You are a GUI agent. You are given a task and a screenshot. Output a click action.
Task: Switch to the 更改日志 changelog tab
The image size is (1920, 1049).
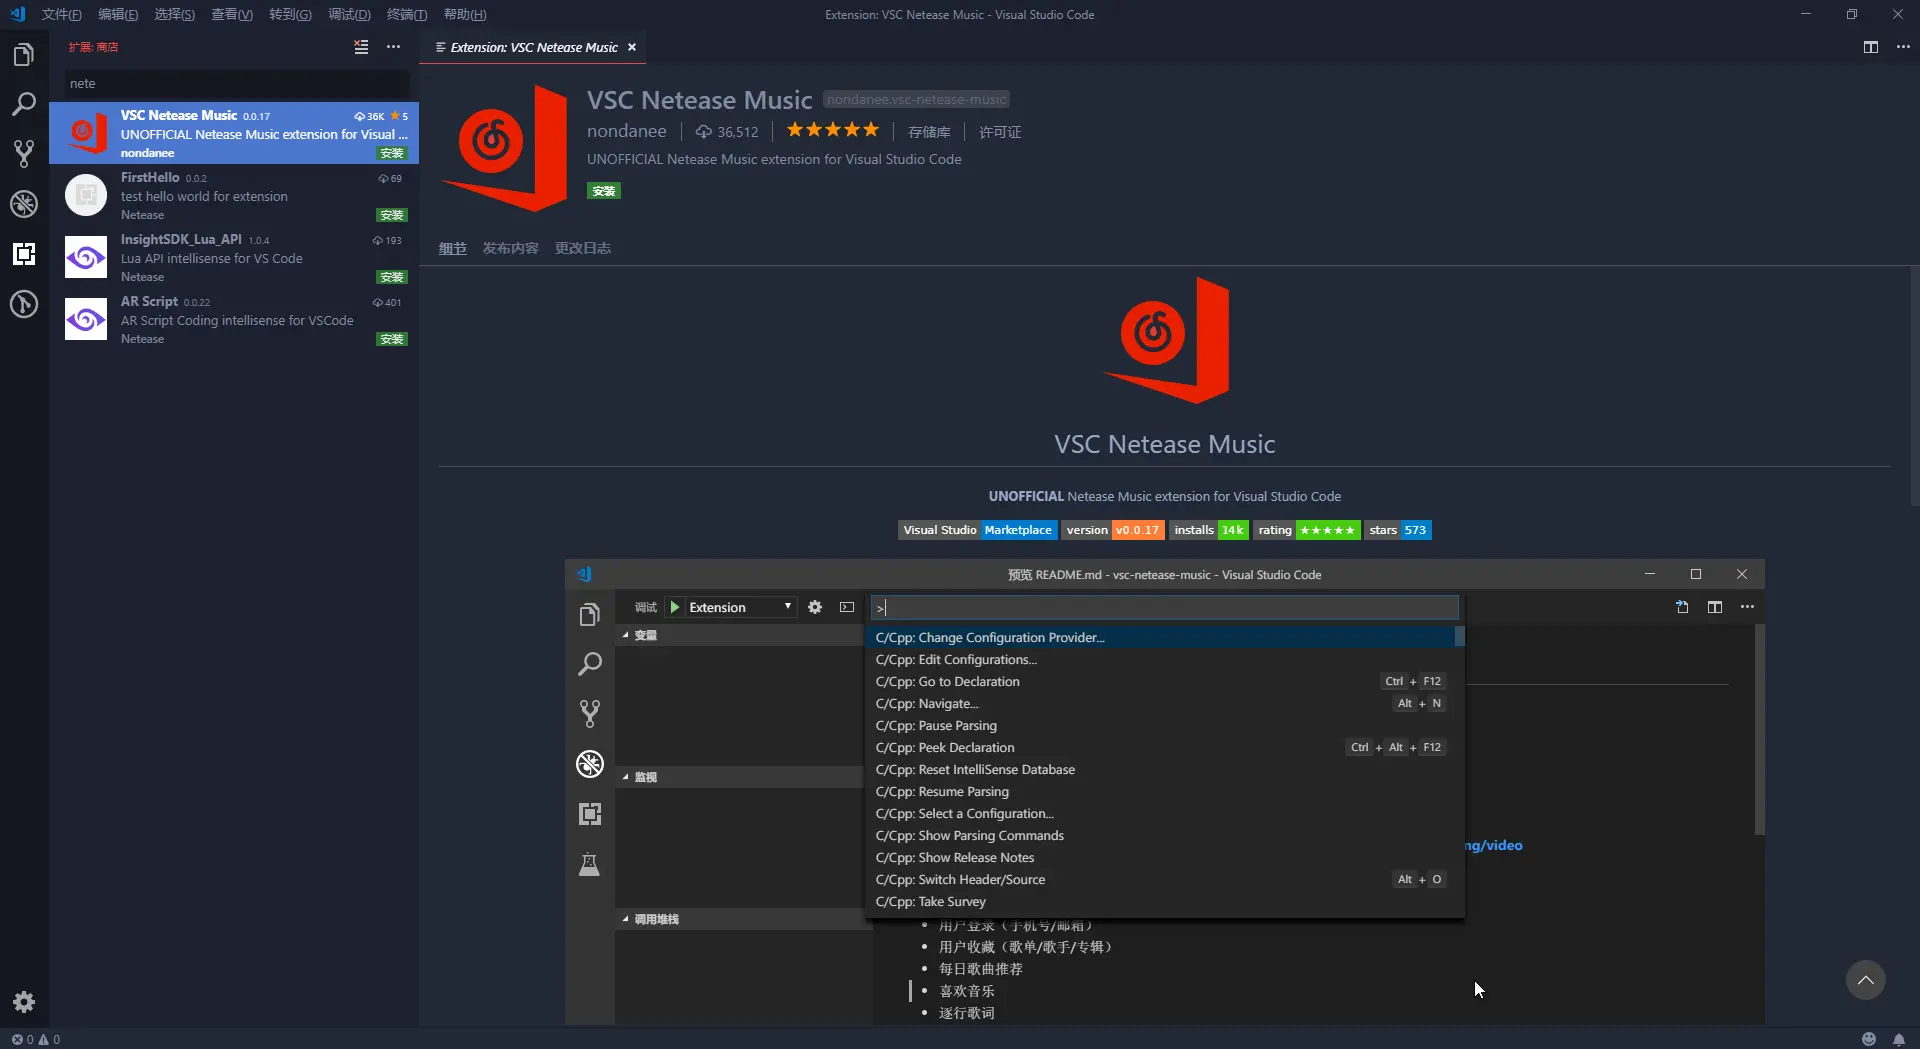(583, 248)
